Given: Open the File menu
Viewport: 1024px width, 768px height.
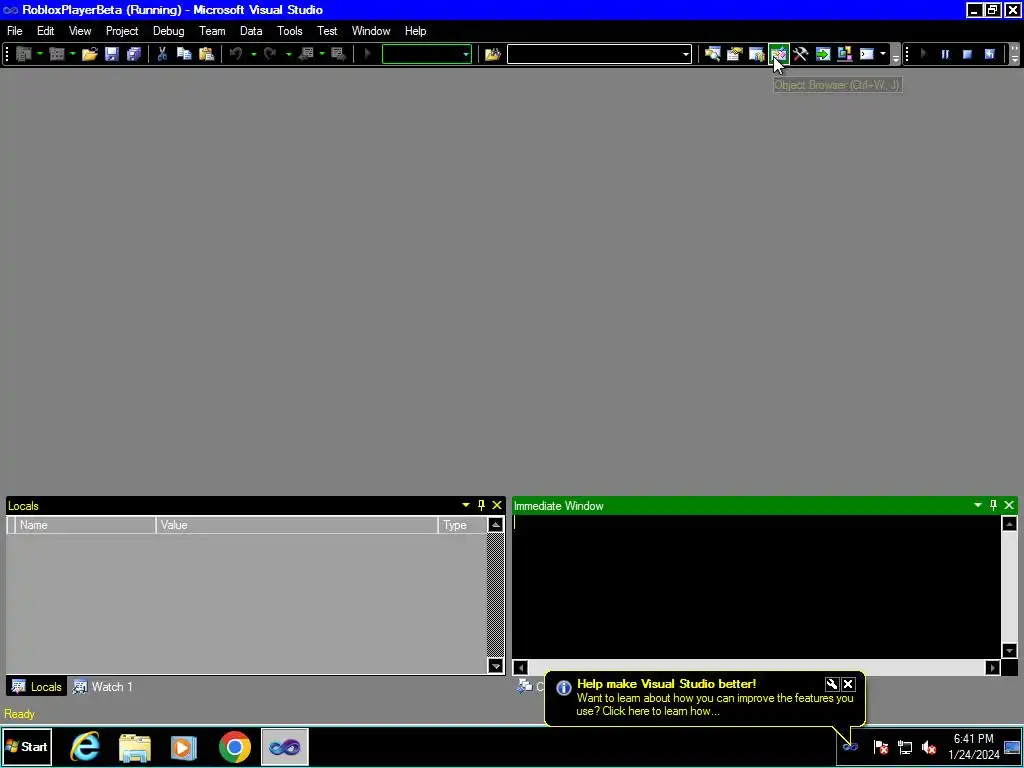Looking at the screenshot, I should tap(14, 31).
